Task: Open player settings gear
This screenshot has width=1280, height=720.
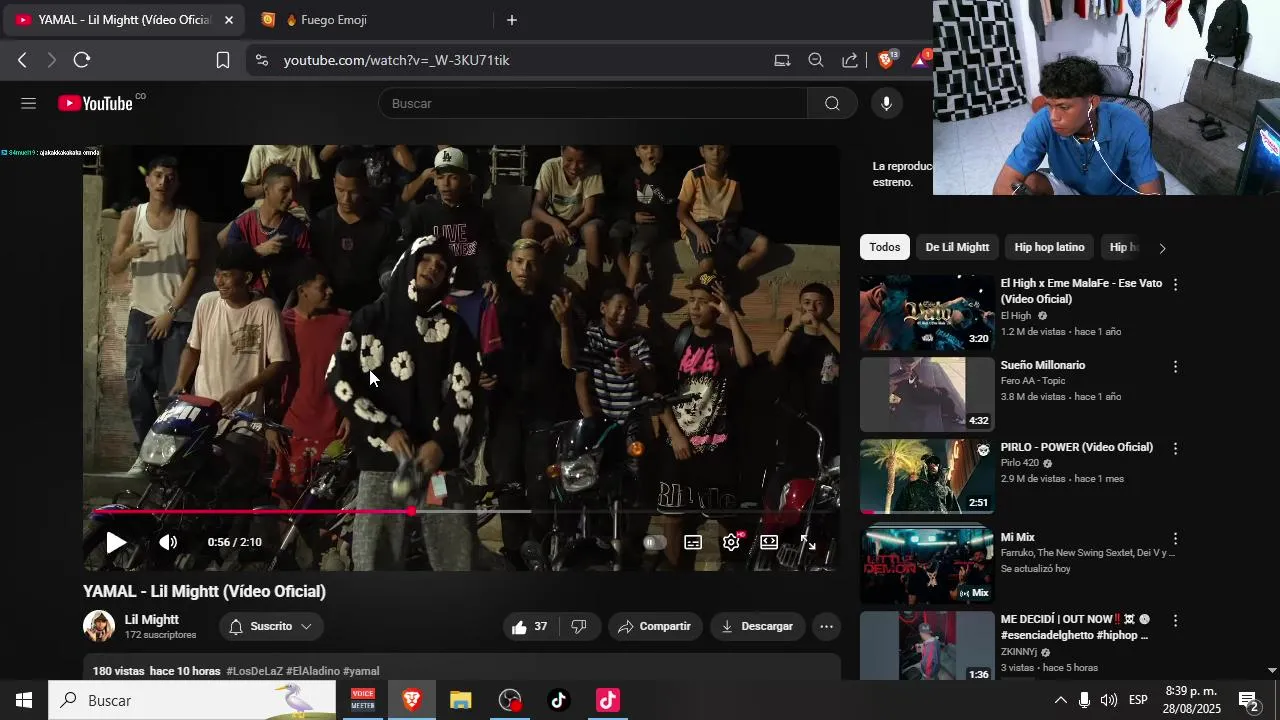Action: click(732, 542)
